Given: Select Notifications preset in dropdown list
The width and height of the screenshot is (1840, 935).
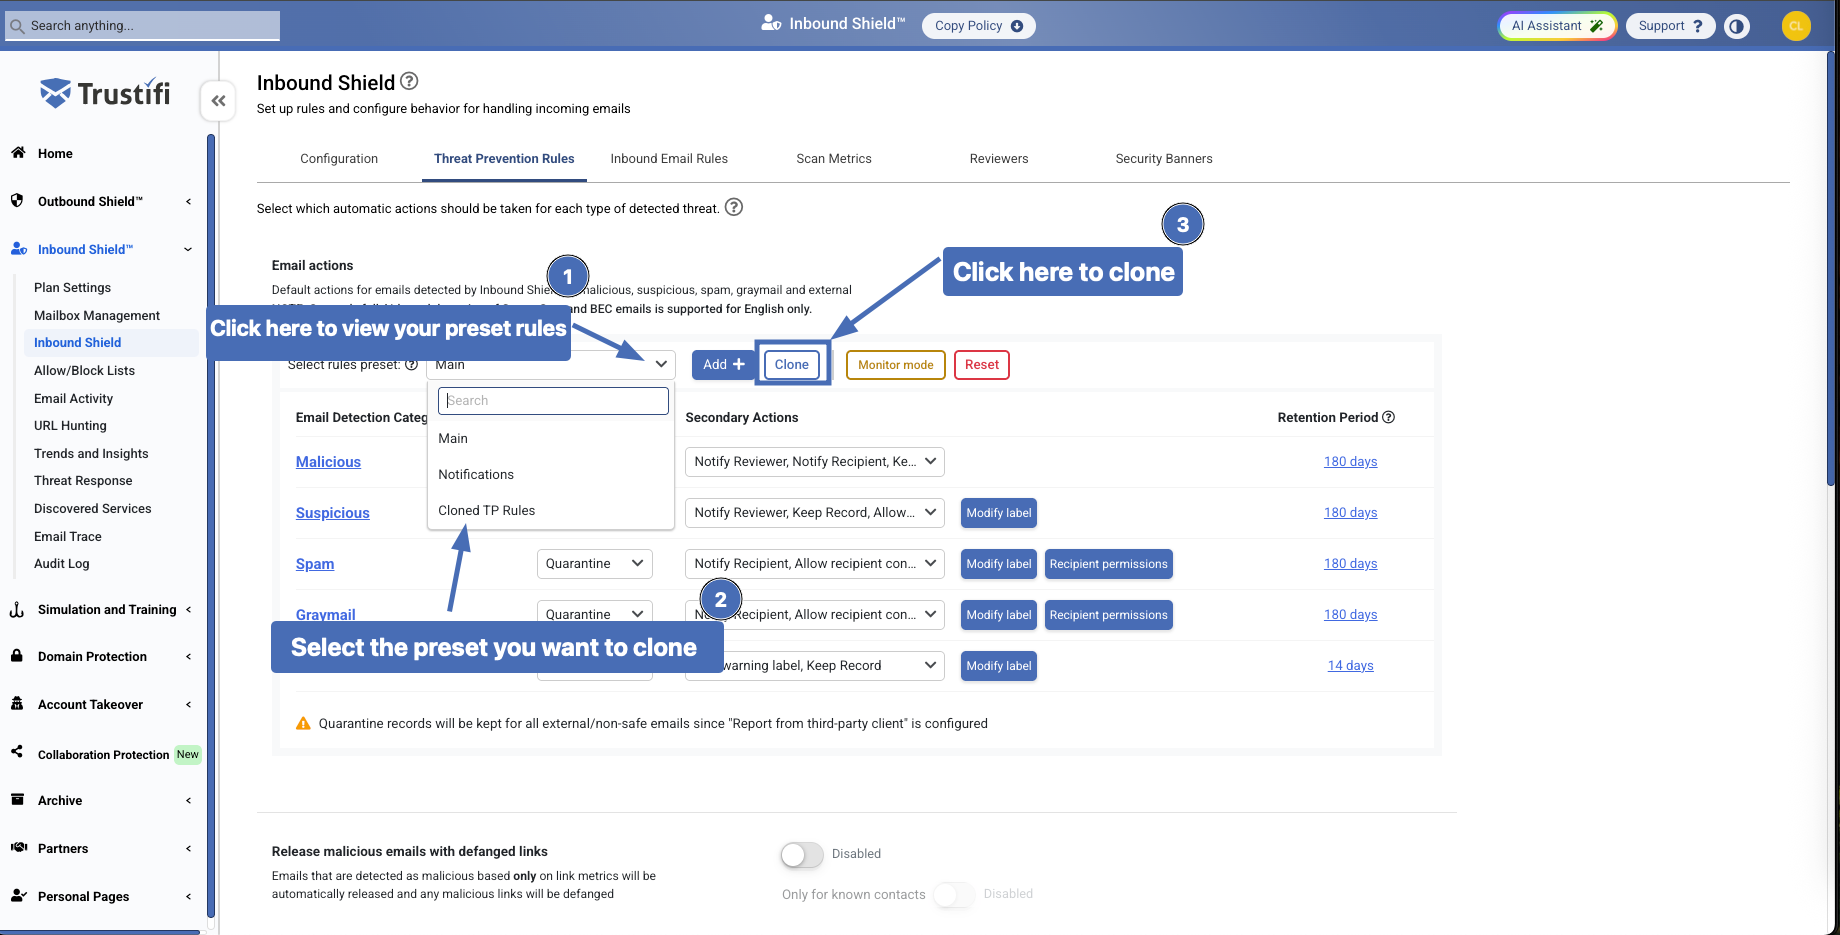Looking at the screenshot, I should tap(551, 475).
